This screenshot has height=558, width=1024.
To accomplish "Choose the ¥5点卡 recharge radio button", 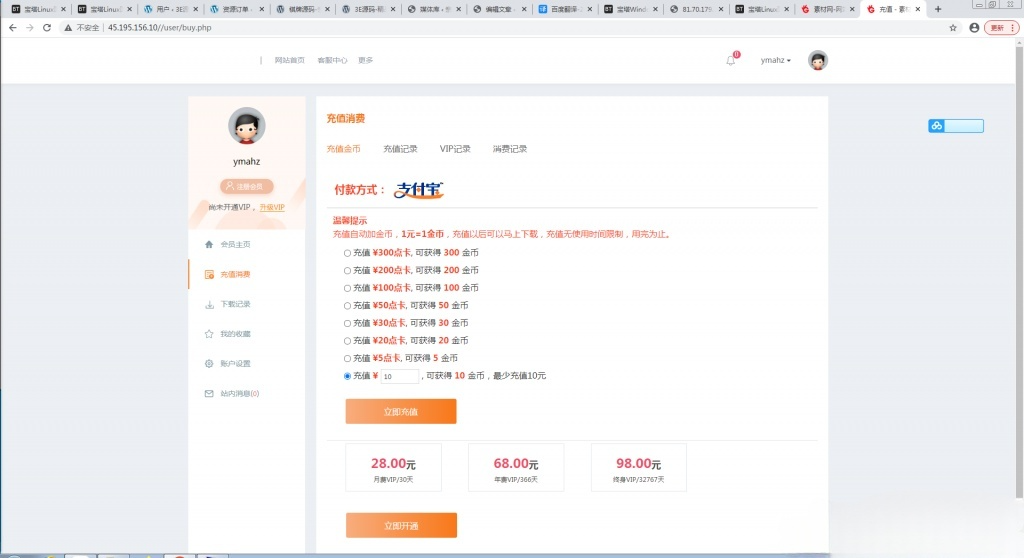I will 347,358.
